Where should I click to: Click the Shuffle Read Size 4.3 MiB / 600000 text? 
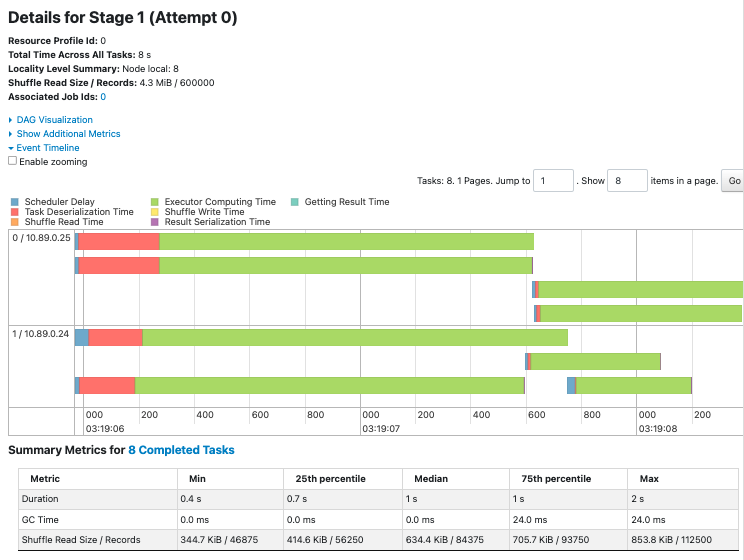tap(177, 83)
